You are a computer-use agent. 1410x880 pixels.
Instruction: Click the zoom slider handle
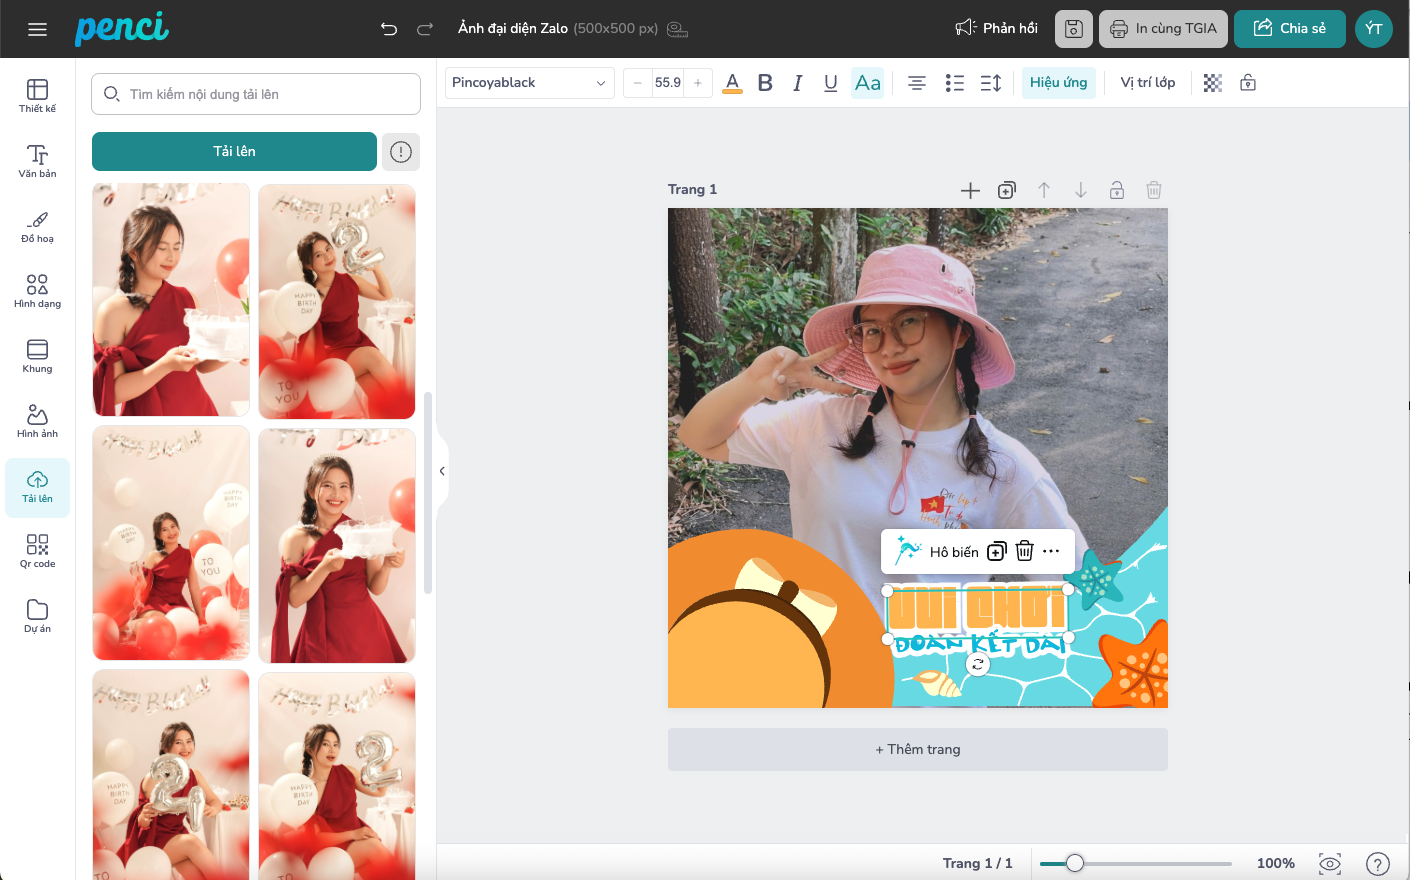(x=1075, y=863)
